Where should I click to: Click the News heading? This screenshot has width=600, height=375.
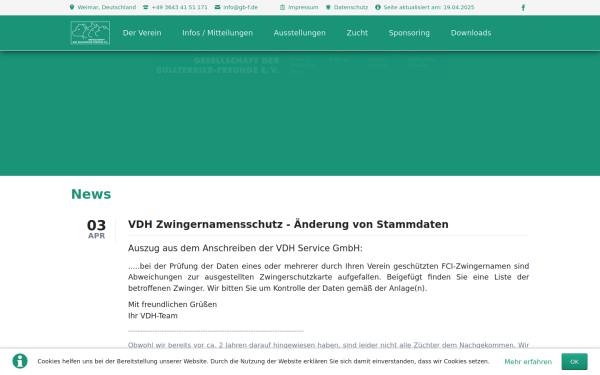91,194
